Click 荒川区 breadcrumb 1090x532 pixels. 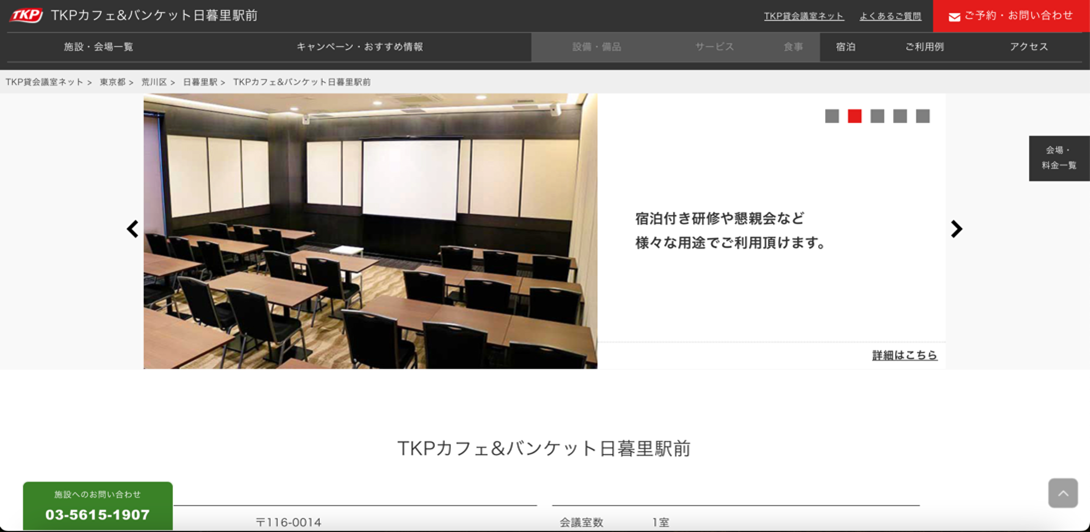(154, 82)
